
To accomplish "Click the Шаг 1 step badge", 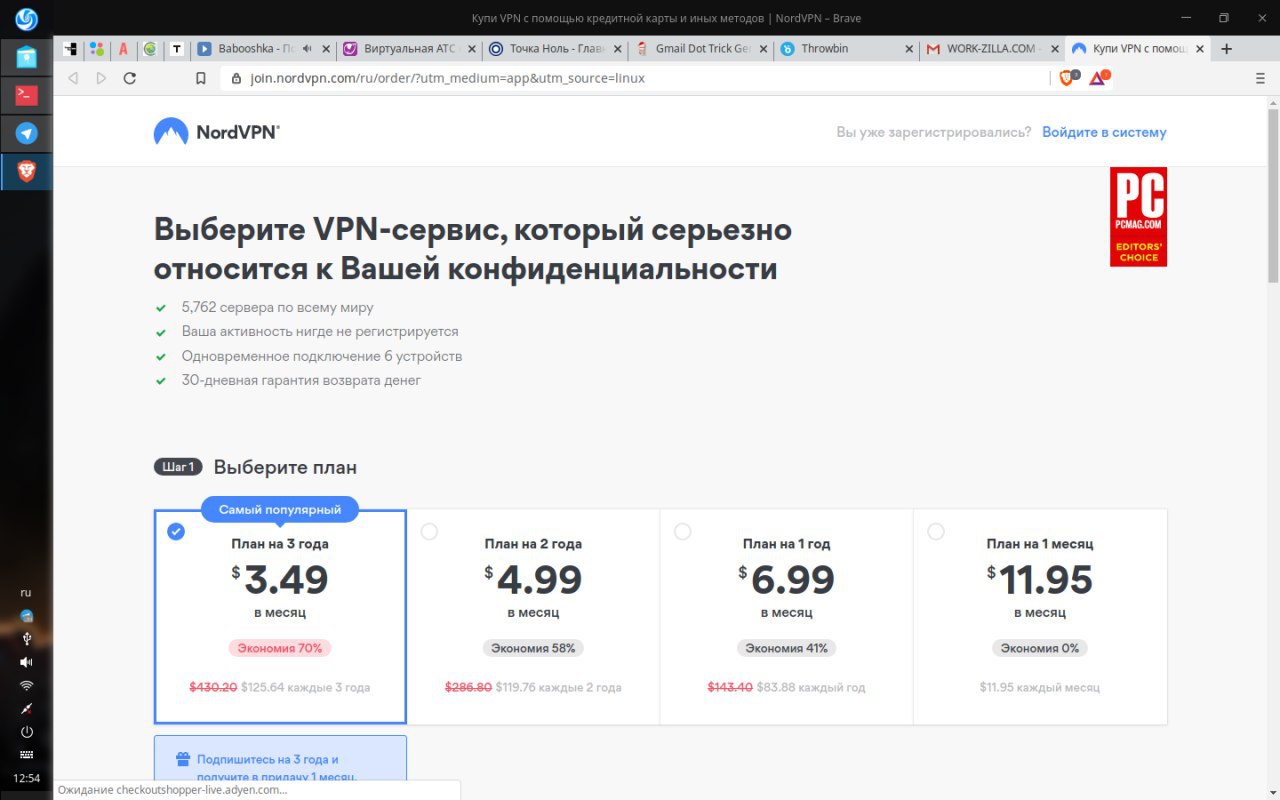I will pos(179,467).
